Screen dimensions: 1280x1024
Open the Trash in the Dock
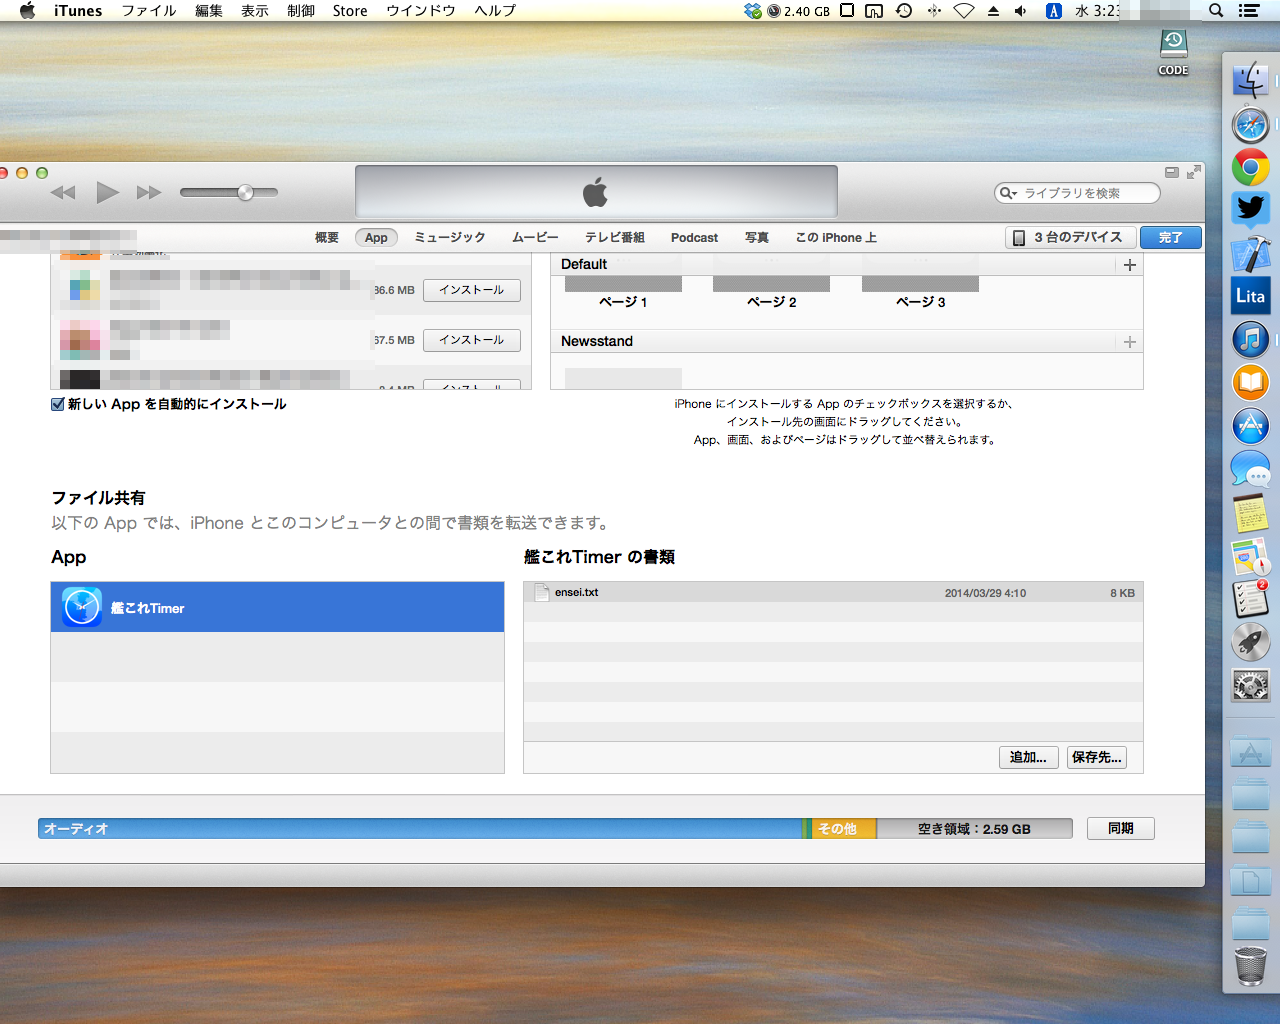pos(1250,966)
